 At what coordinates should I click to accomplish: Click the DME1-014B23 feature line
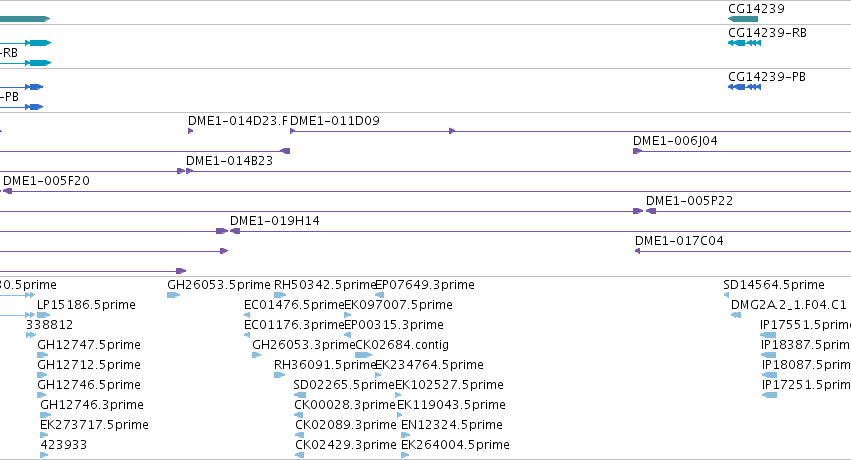(x=518, y=171)
